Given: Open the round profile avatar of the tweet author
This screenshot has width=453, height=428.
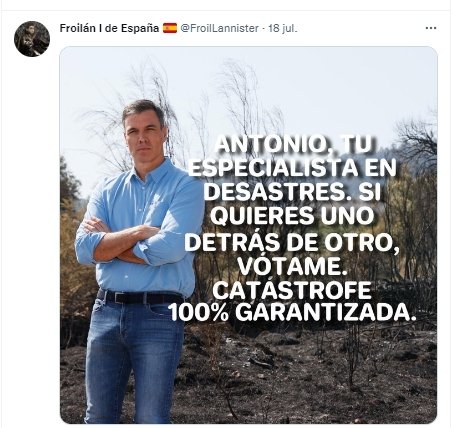Looking at the screenshot, I should tap(32, 39).
